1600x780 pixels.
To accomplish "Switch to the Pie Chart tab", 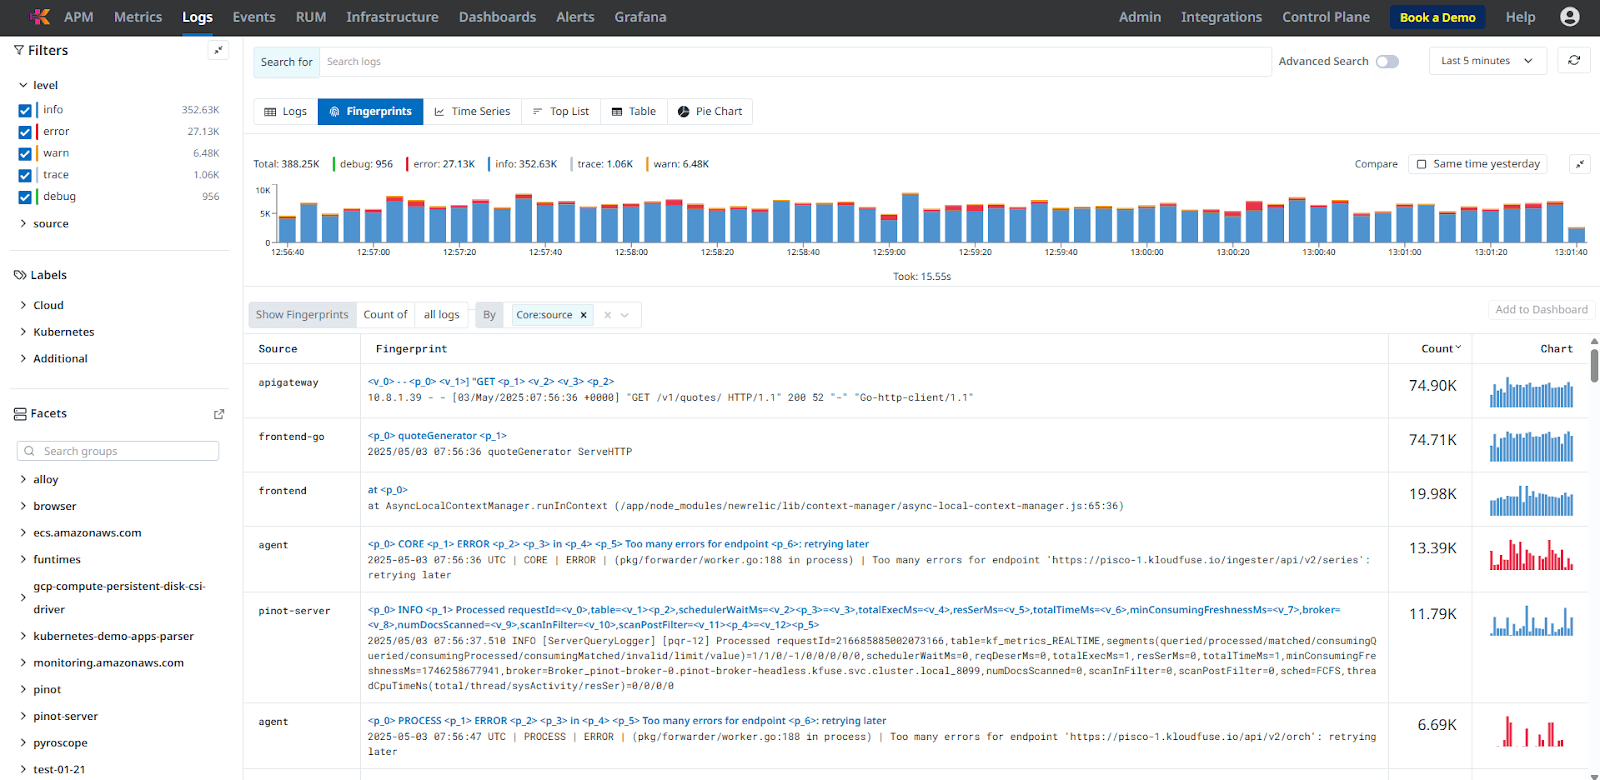I will [x=710, y=112].
